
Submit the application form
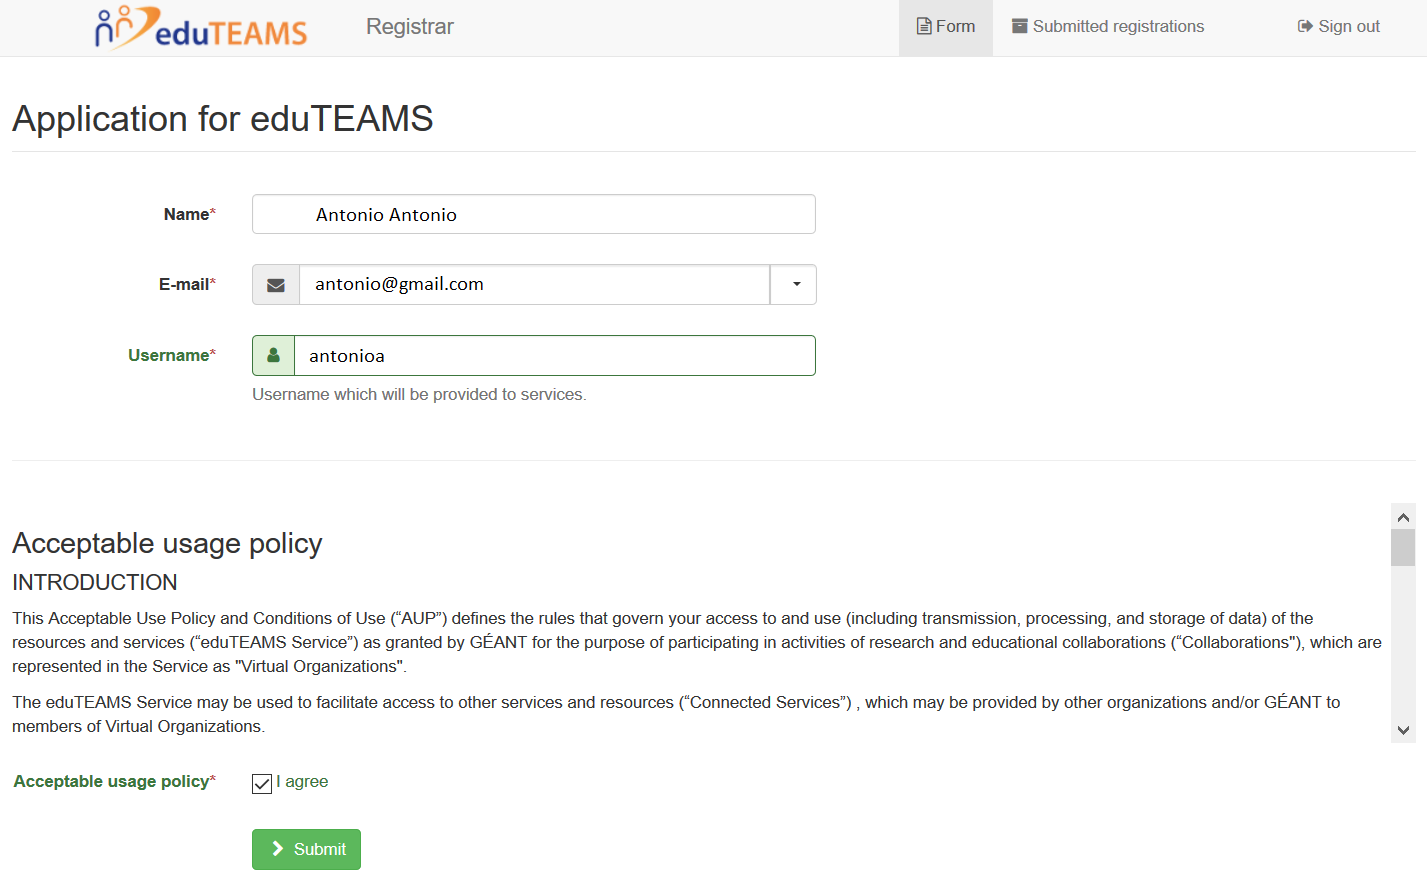(306, 849)
